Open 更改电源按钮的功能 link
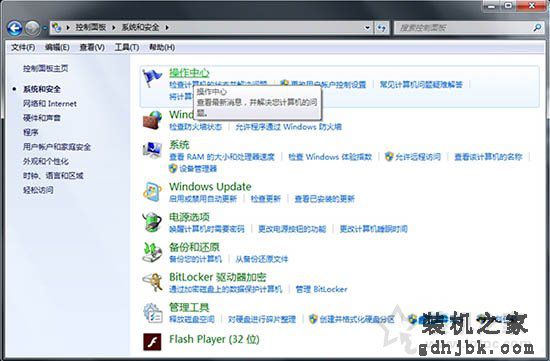550x361 pixels. pyautogui.click(x=292, y=229)
